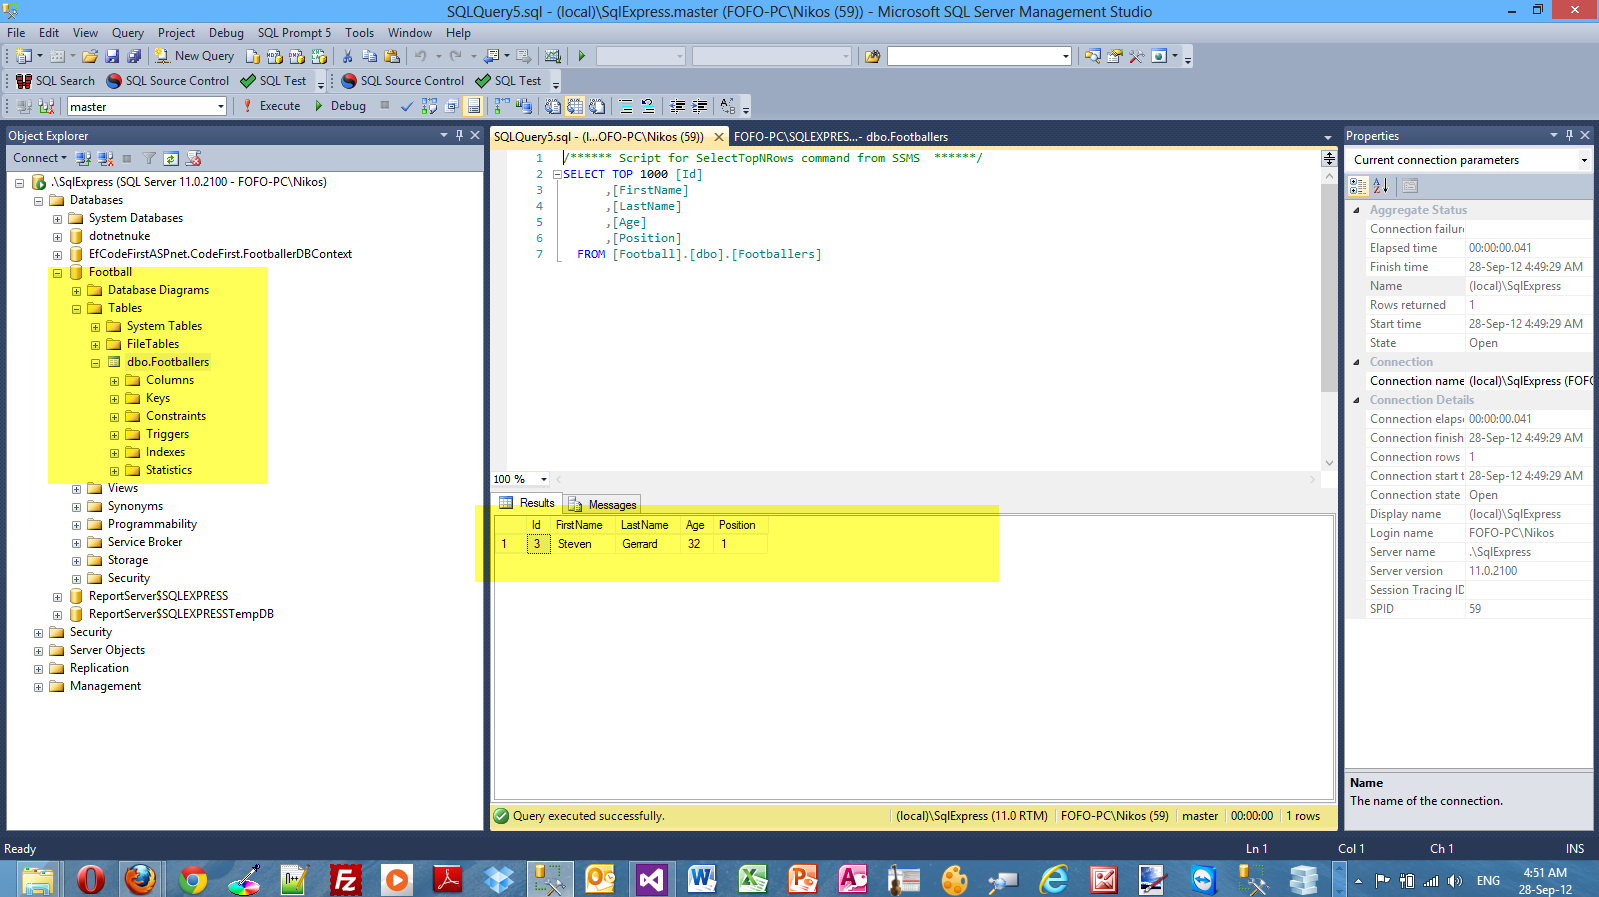Switch Properties to Categorized view icon
Screen dimensions: 1599x897
1358,186
